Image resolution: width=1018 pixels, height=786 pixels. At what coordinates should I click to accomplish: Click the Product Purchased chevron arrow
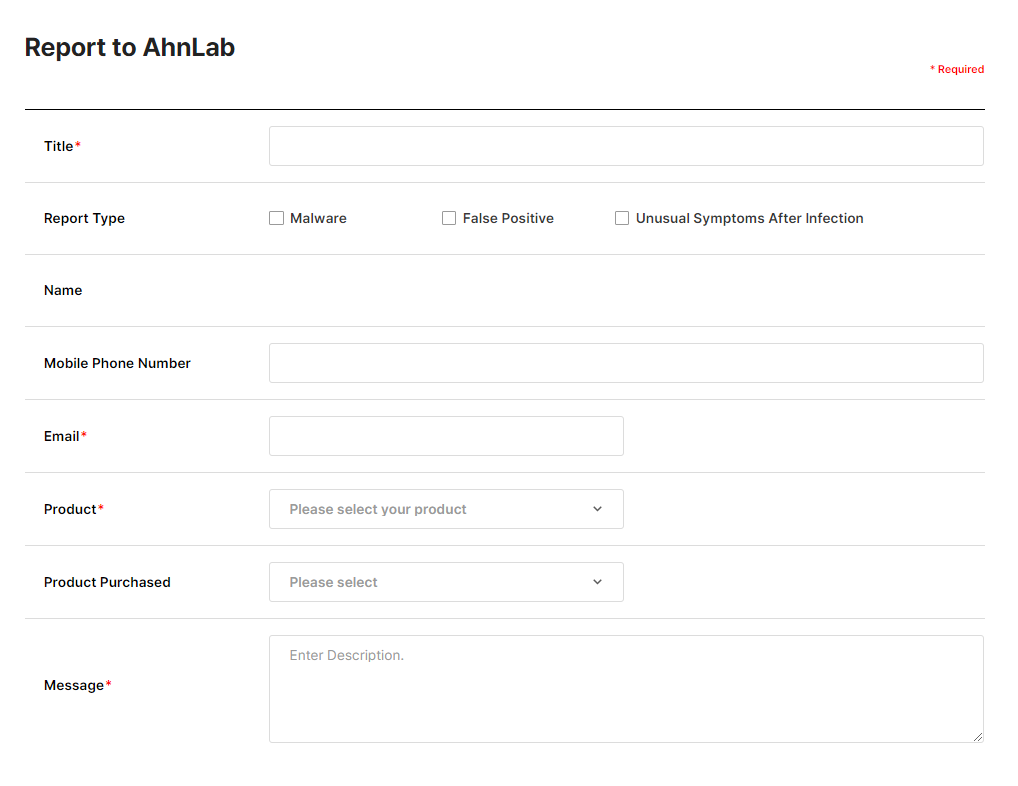coord(597,582)
